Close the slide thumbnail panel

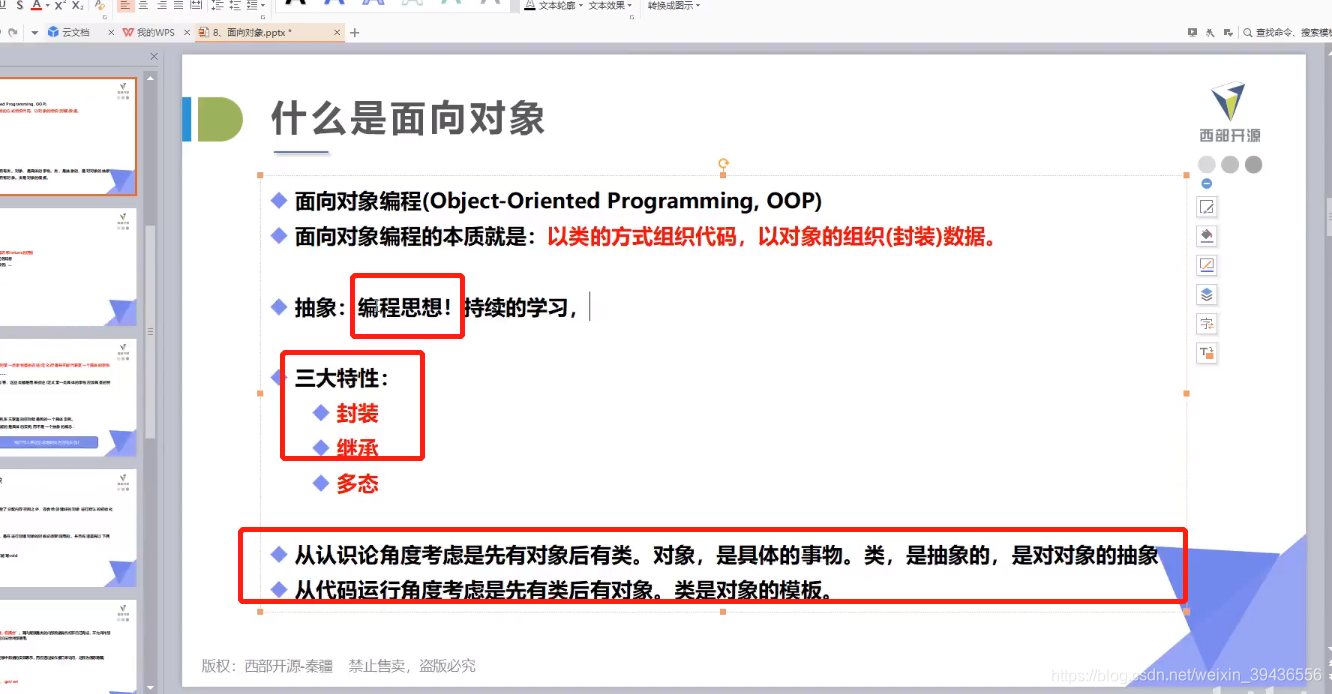point(153,56)
